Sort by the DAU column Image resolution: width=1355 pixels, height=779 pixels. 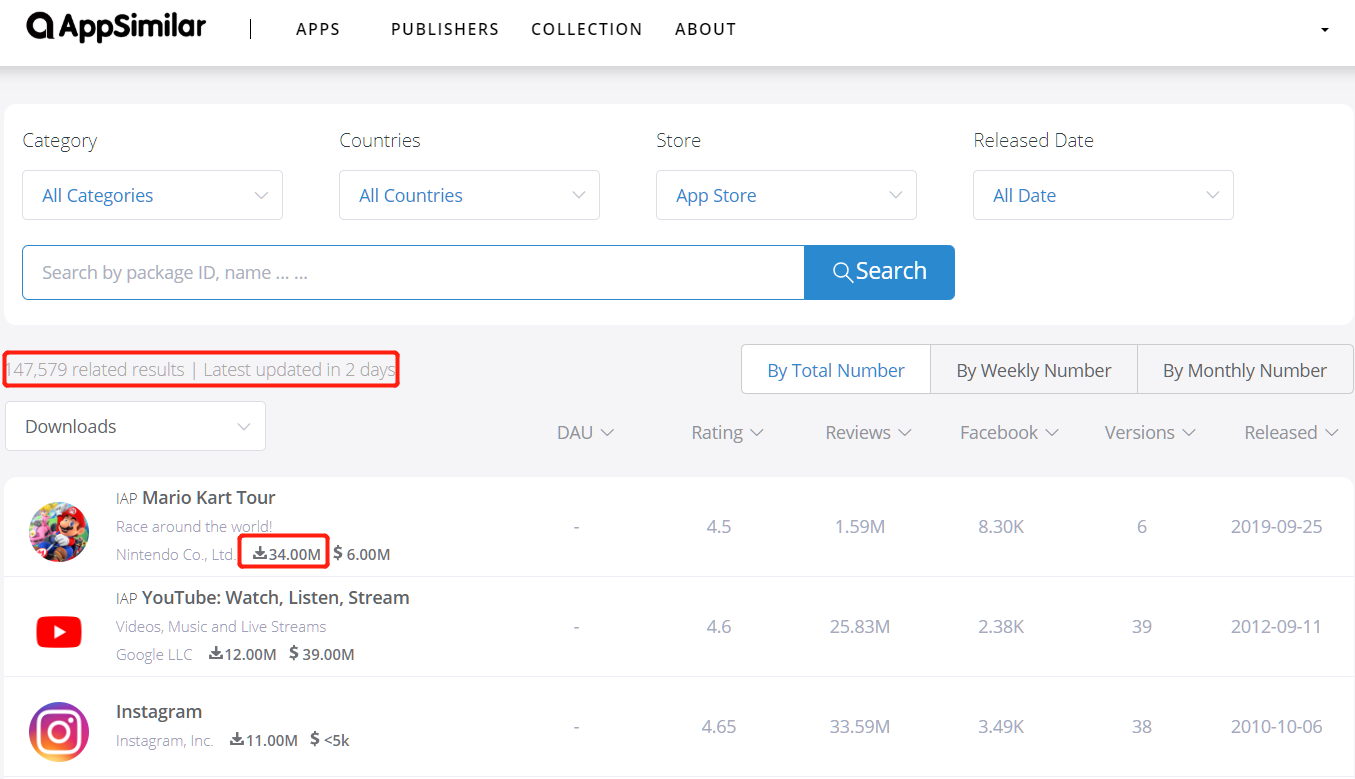(585, 432)
